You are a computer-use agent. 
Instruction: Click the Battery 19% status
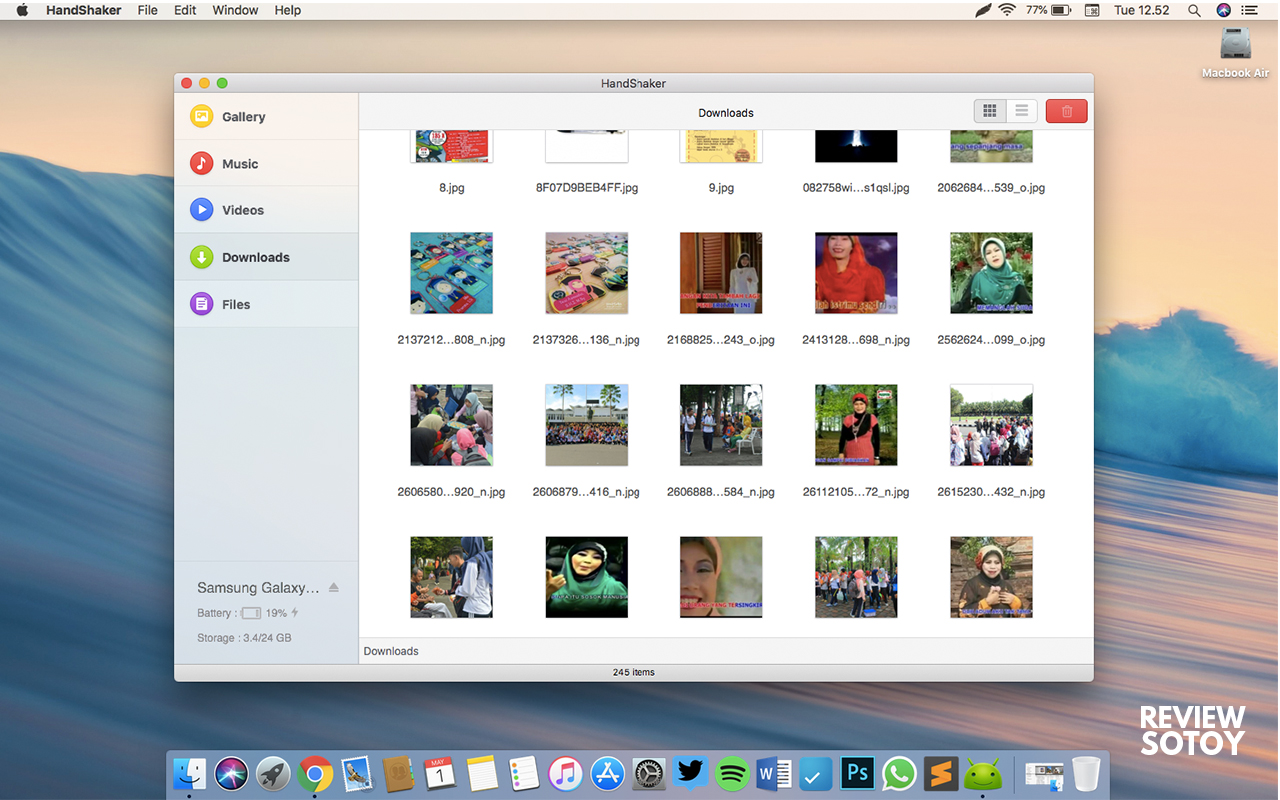pos(248,613)
